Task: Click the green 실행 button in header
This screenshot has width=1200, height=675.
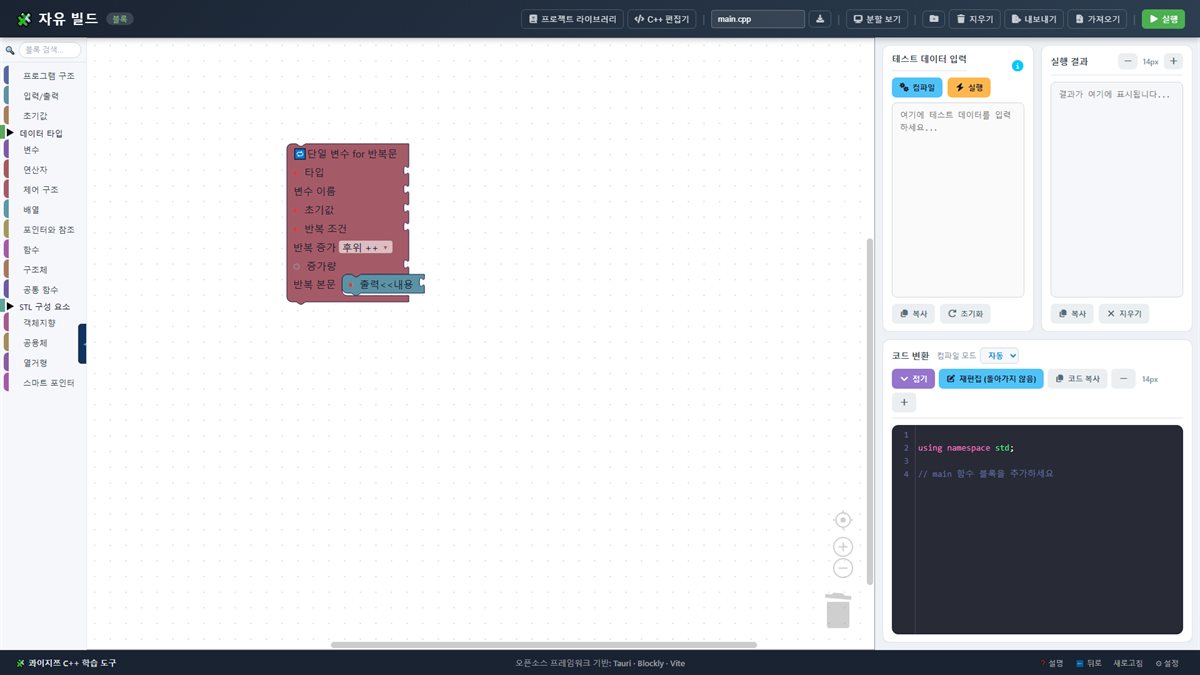Action: click(1164, 19)
